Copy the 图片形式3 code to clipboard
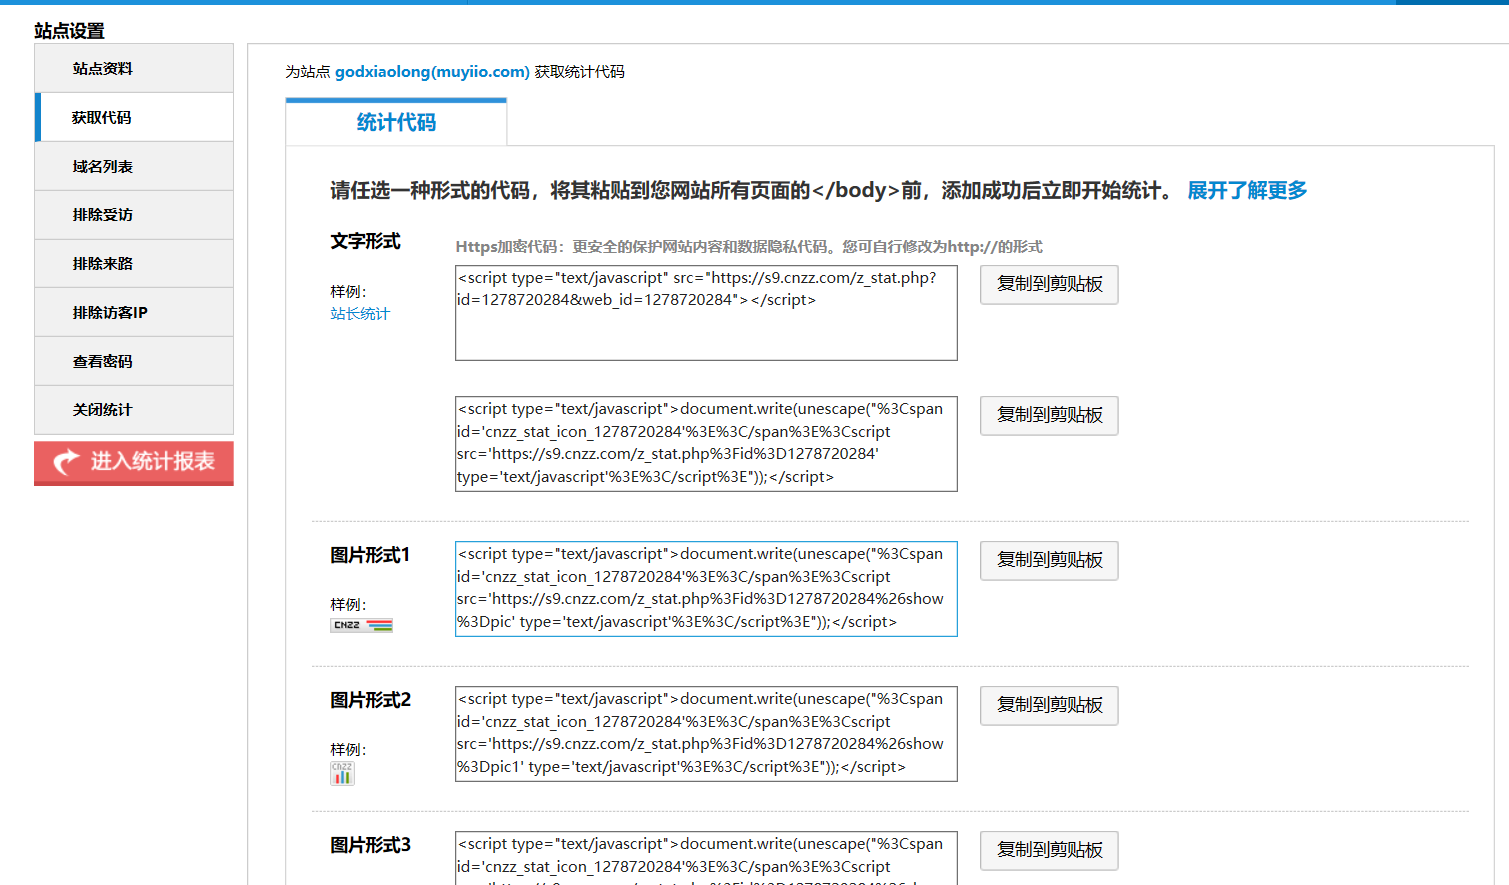This screenshot has width=1509, height=885. (1049, 850)
